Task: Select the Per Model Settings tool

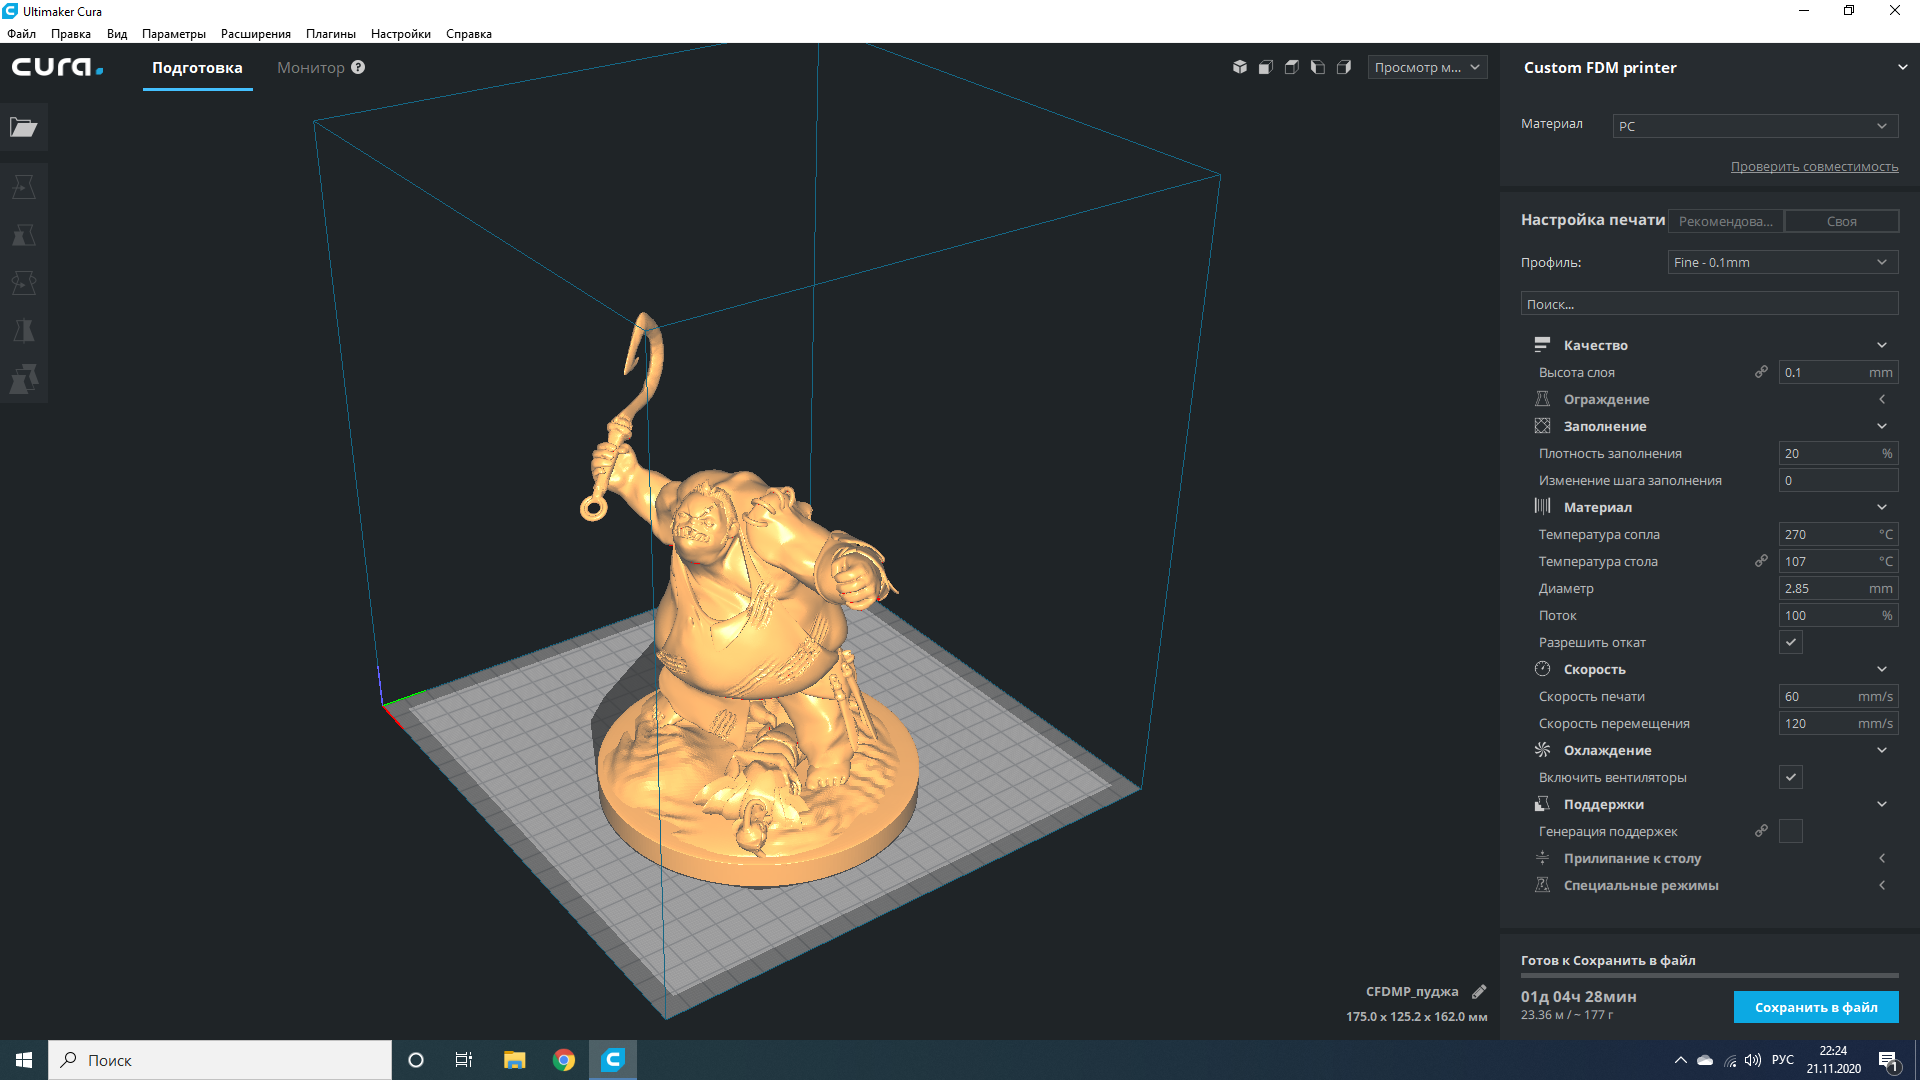Action: 24,379
